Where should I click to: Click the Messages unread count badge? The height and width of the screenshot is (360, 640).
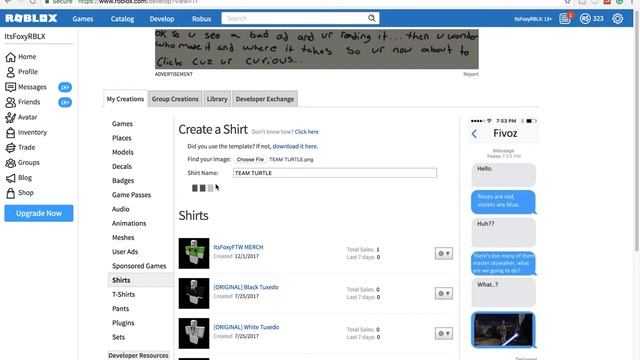point(65,87)
